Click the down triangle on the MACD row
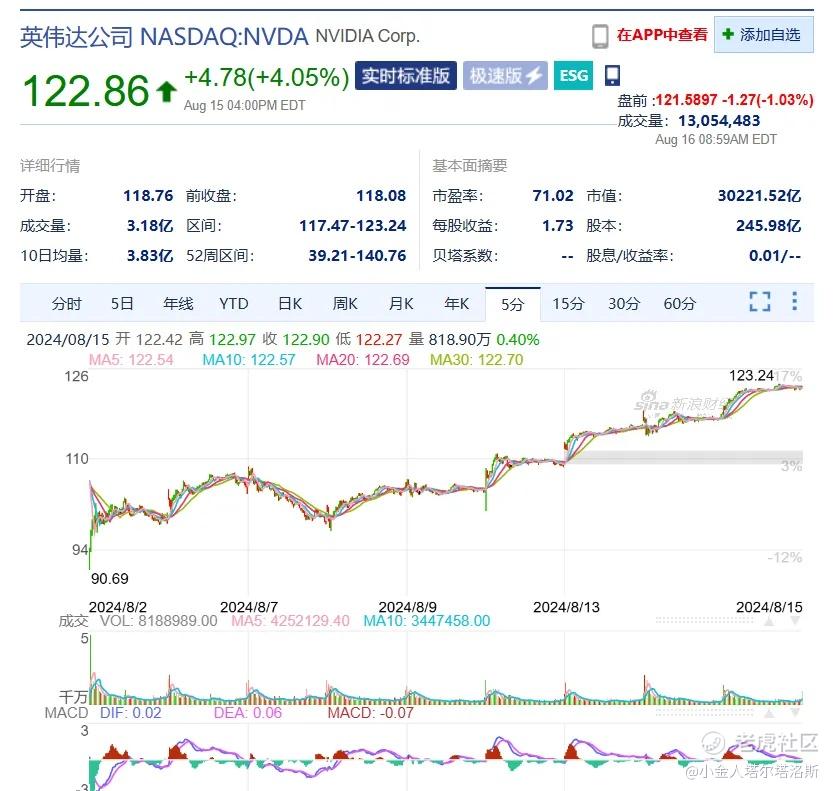This screenshot has width=834, height=791. coord(796,713)
